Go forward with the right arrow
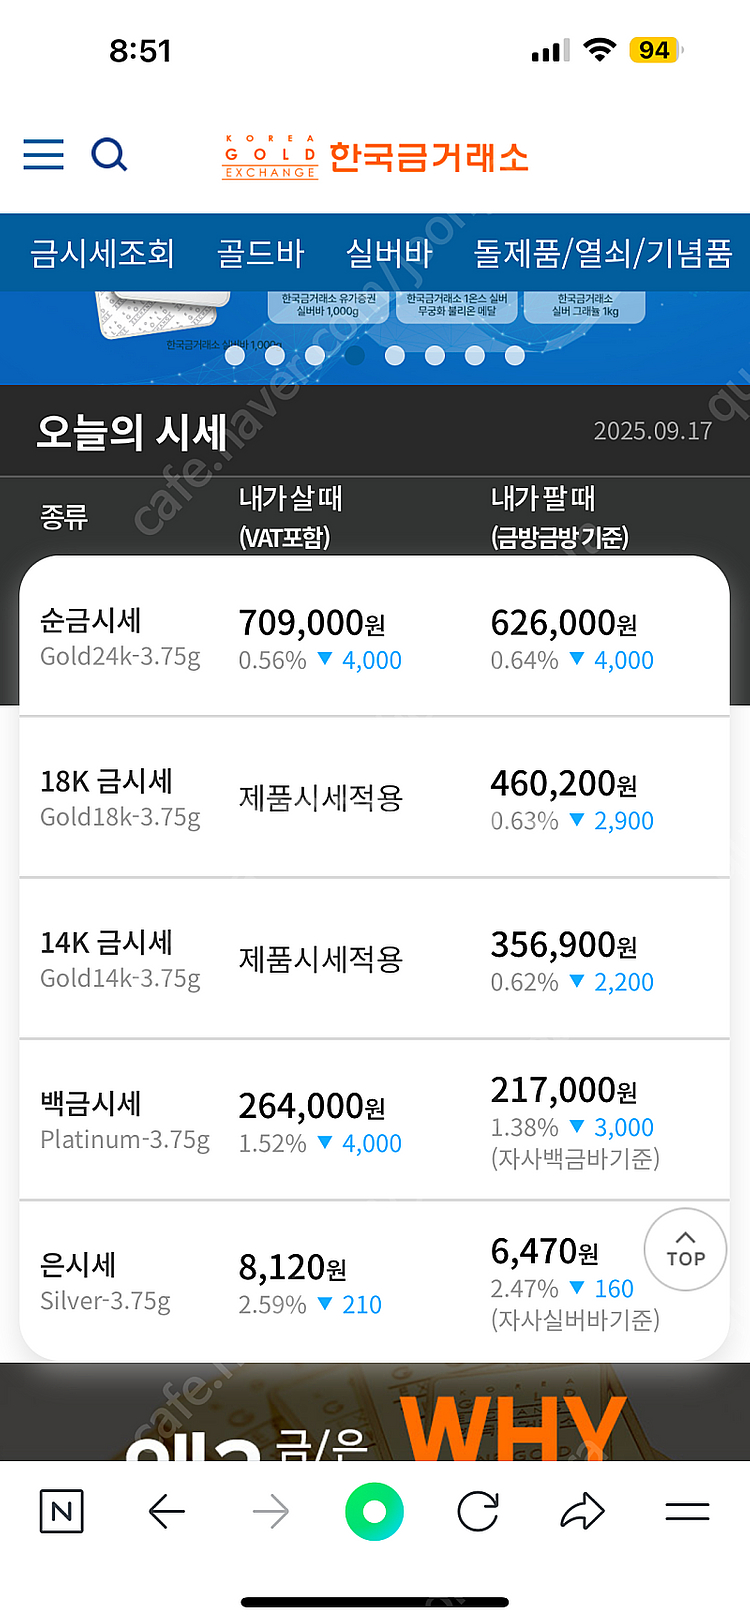 tap(270, 1511)
